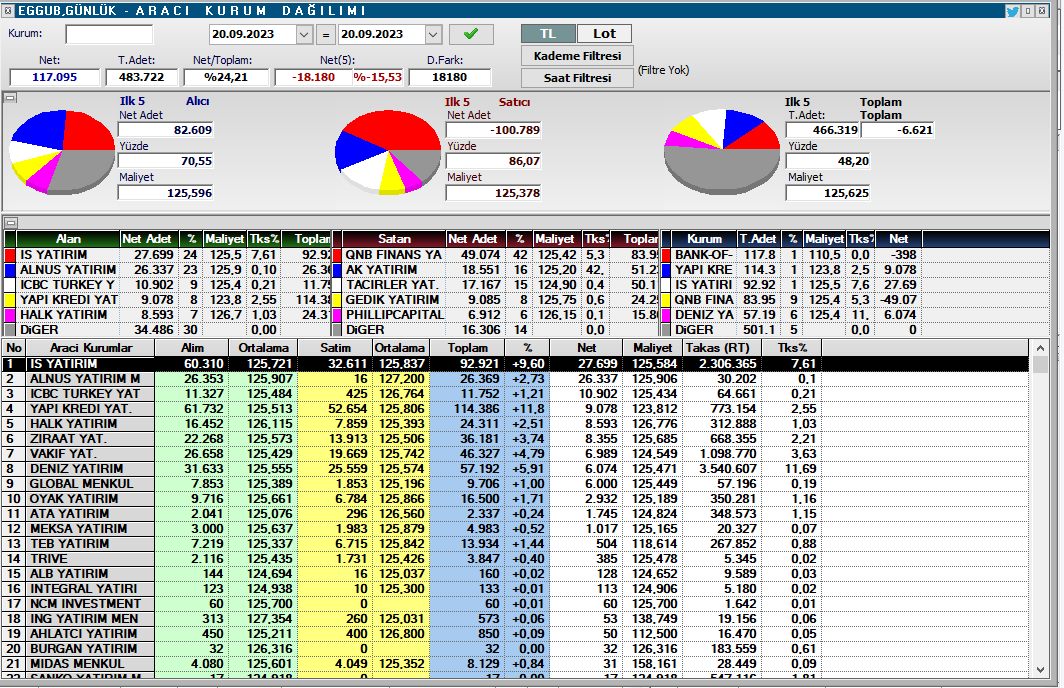Select the BURGAN YATIRIM row
The height and width of the screenshot is (688, 1064).
click(x=515, y=649)
